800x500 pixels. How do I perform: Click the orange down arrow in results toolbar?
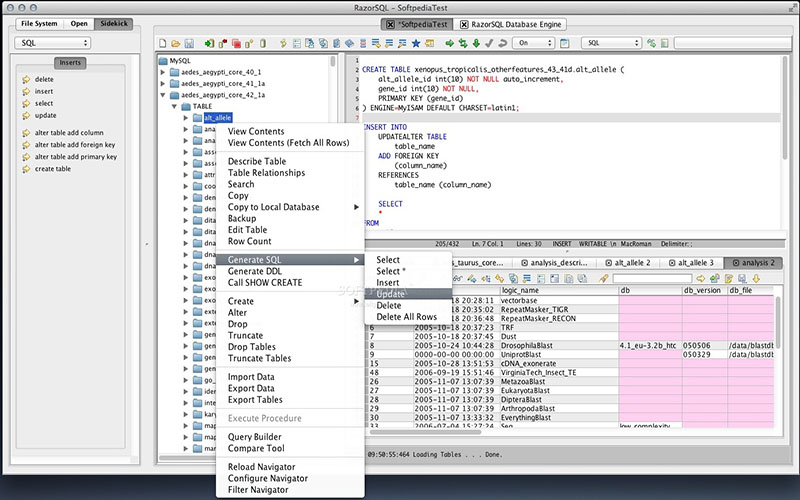pyautogui.click(x=756, y=279)
